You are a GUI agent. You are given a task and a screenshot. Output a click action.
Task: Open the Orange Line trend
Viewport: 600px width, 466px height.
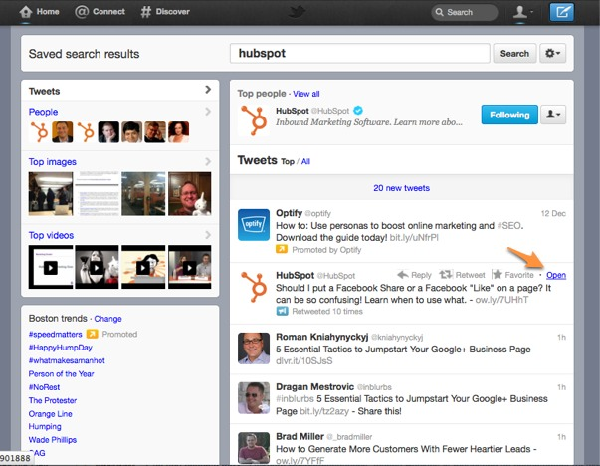click(x=51, y=414)
